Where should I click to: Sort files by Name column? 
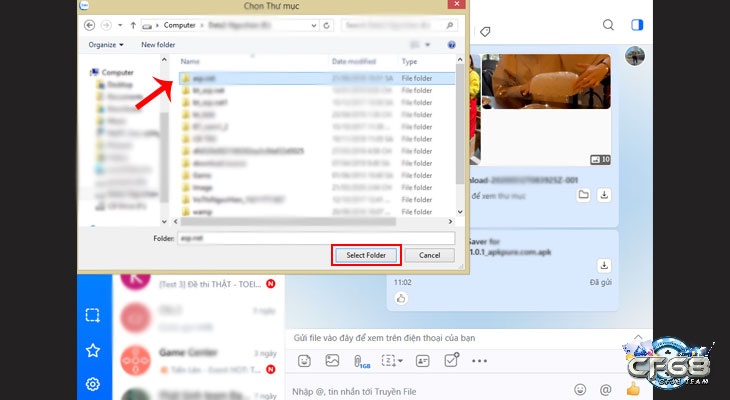(190, 61)
